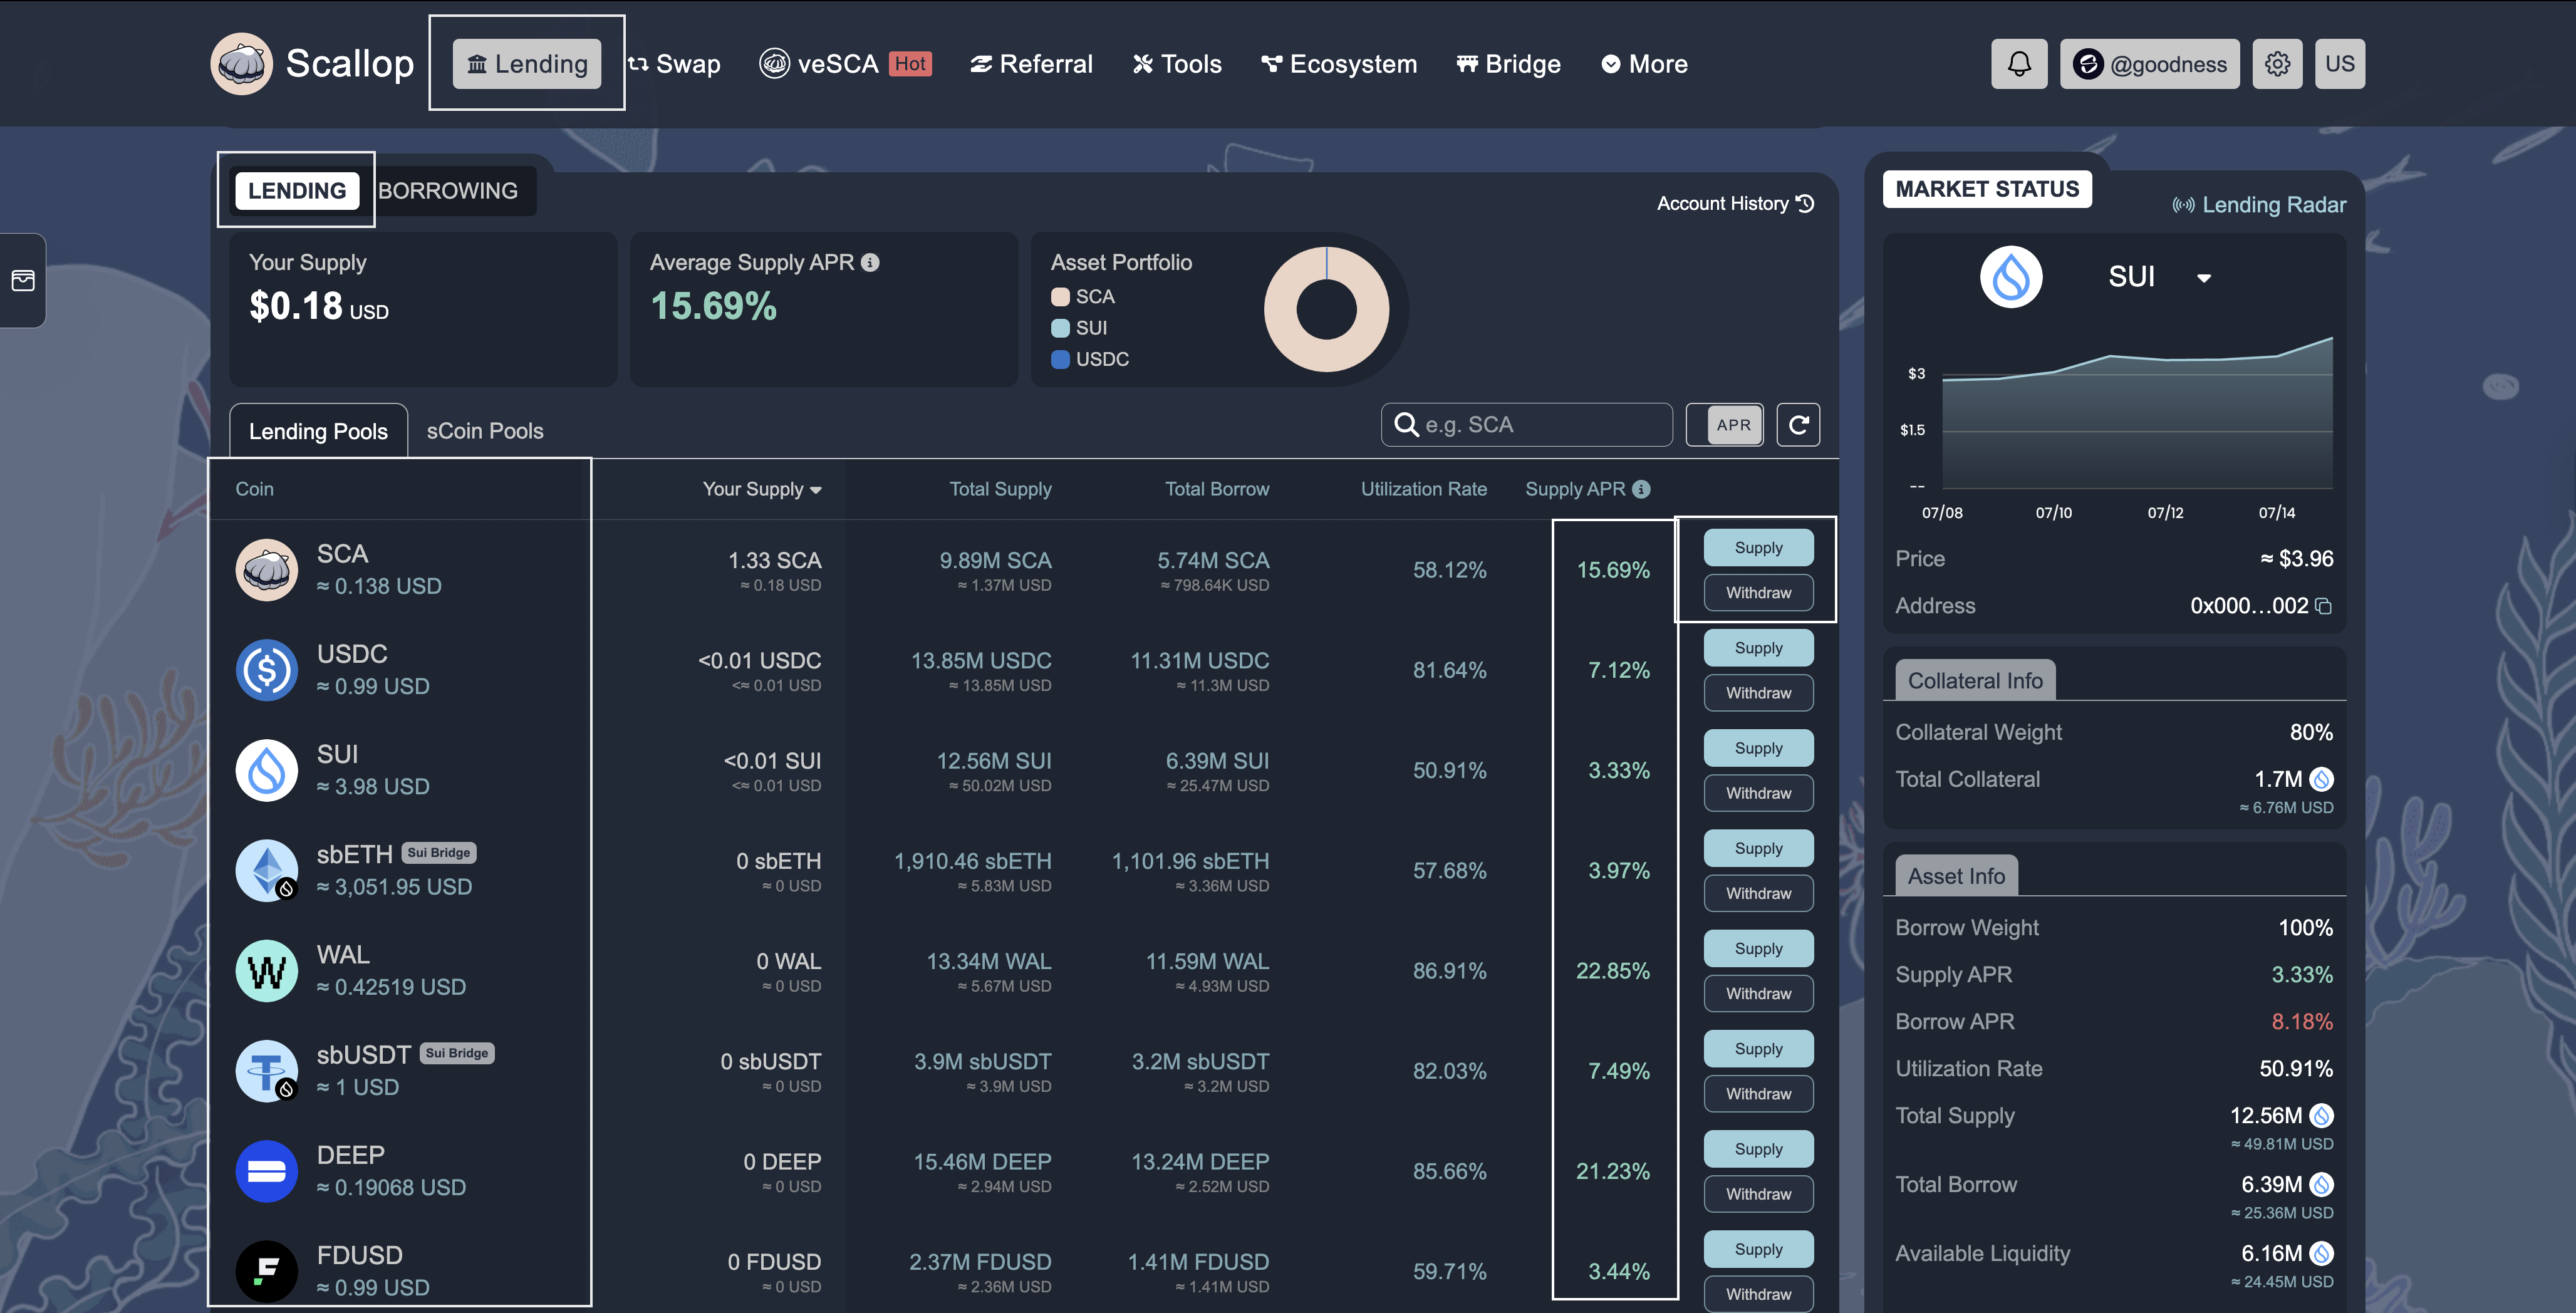
Task: Click the Collateral Info tab label
Action: point(1975,681)
